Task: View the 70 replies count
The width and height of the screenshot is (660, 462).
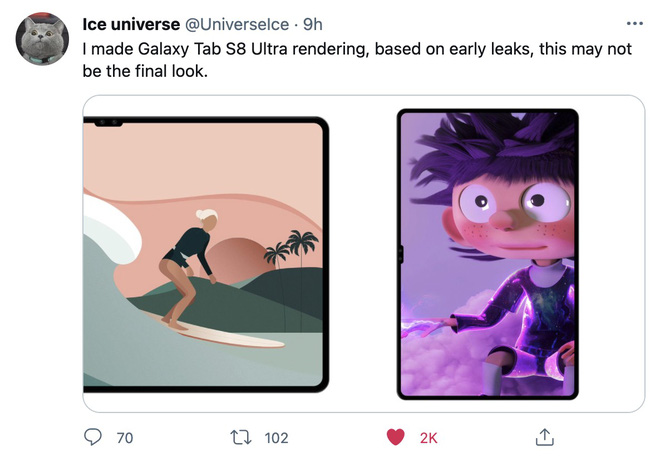Action: [x=125, y=438]
